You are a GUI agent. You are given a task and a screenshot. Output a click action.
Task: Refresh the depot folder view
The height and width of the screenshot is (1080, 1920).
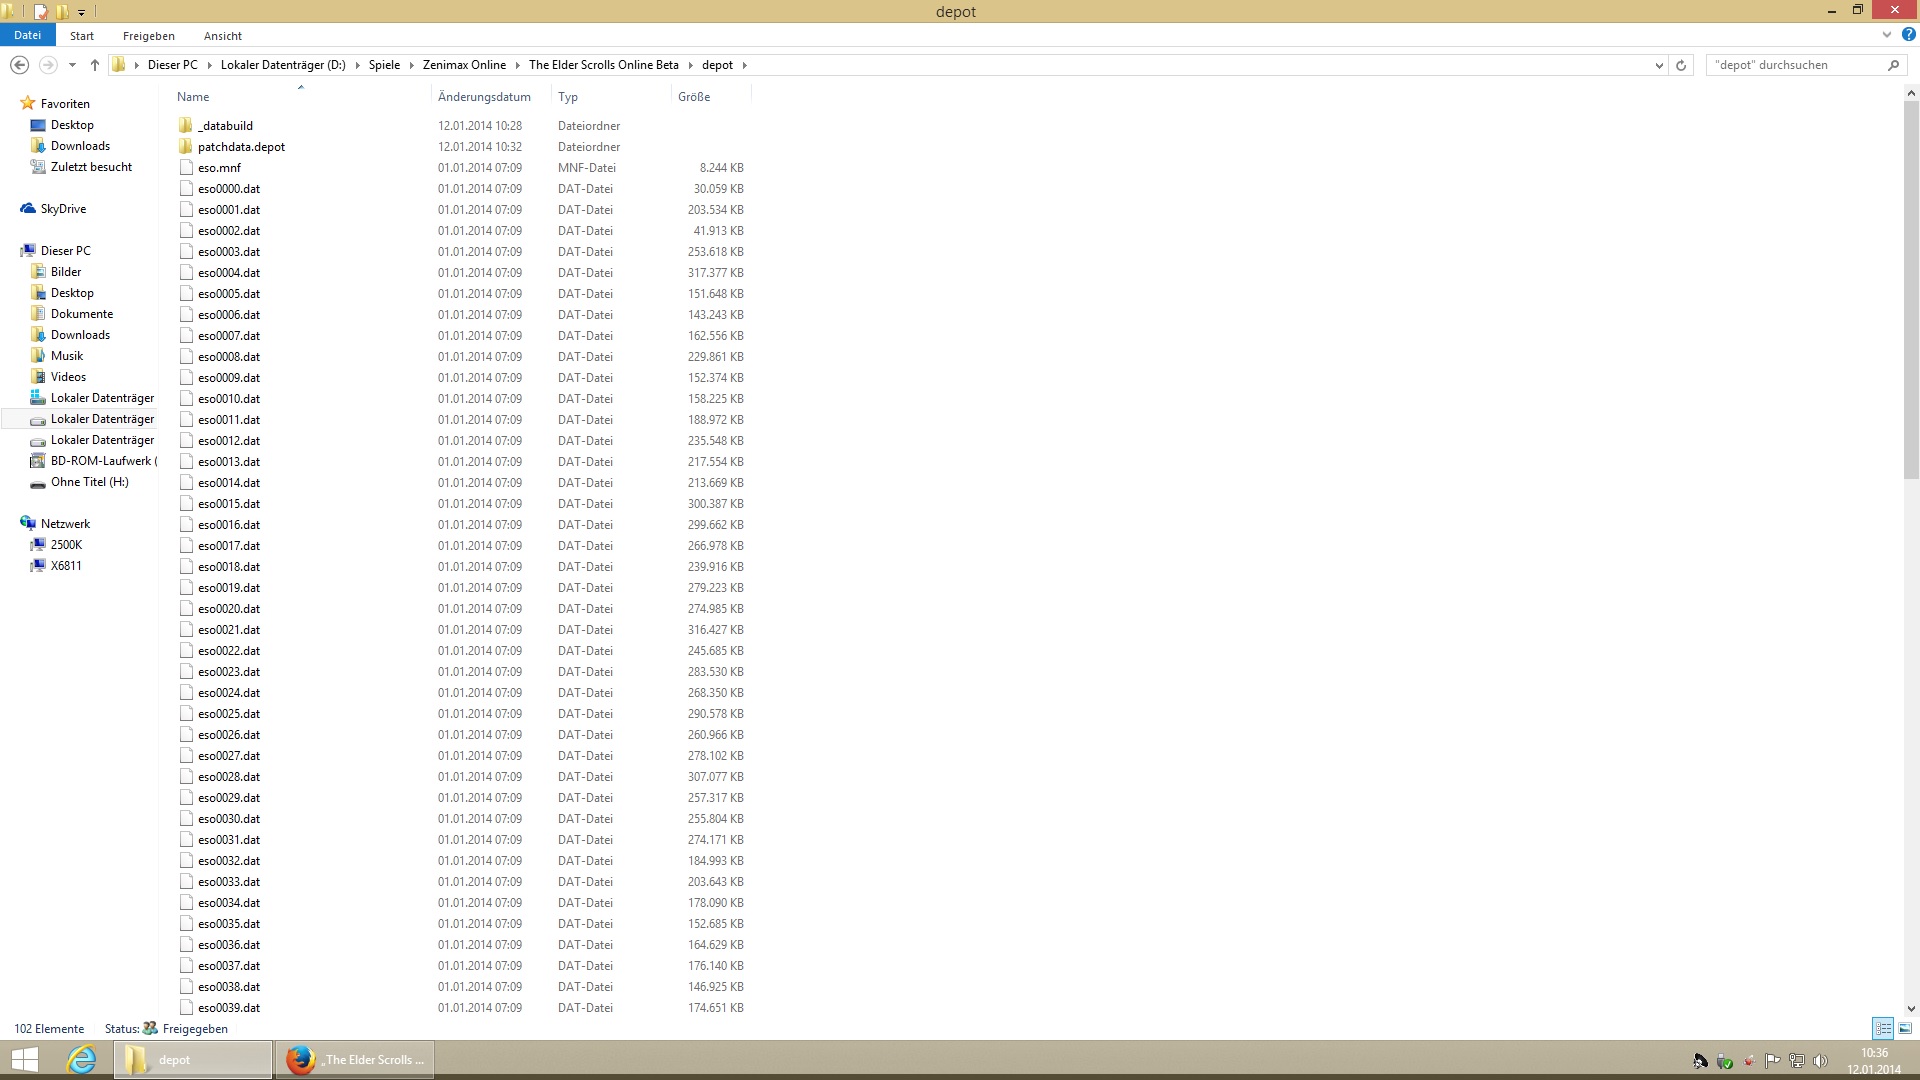click(1681, 65)
